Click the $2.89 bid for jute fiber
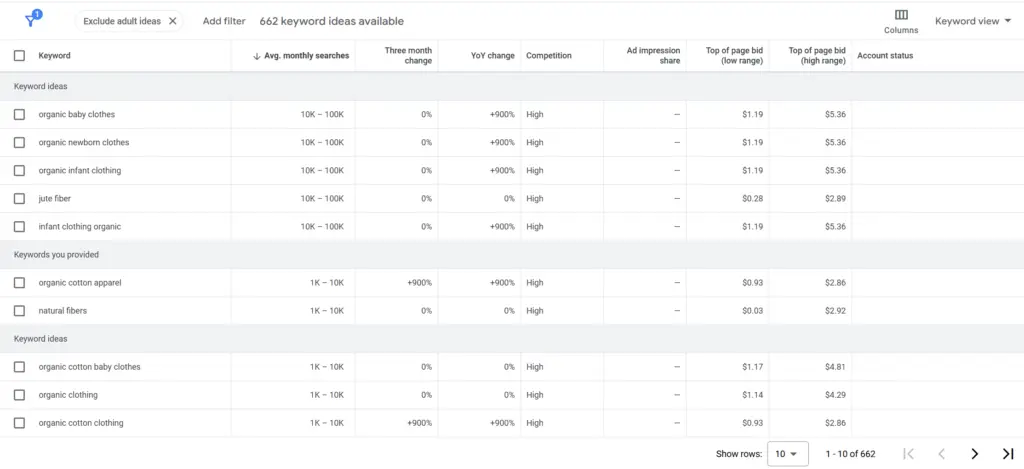Screen dimensions: 1024x469 click(x=835, y=199)
